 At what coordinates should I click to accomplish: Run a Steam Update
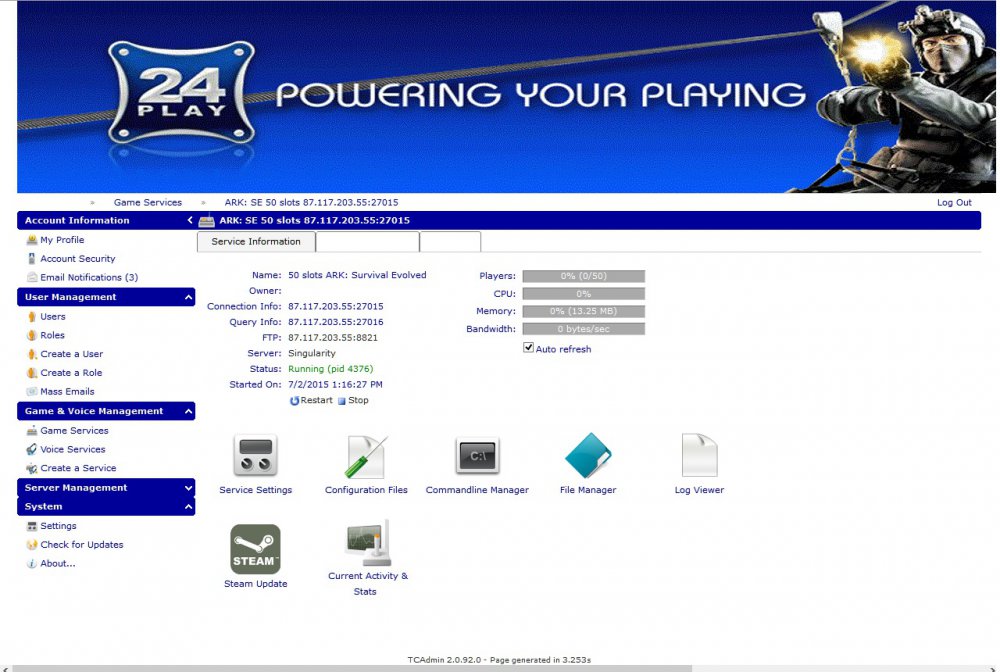255,555
